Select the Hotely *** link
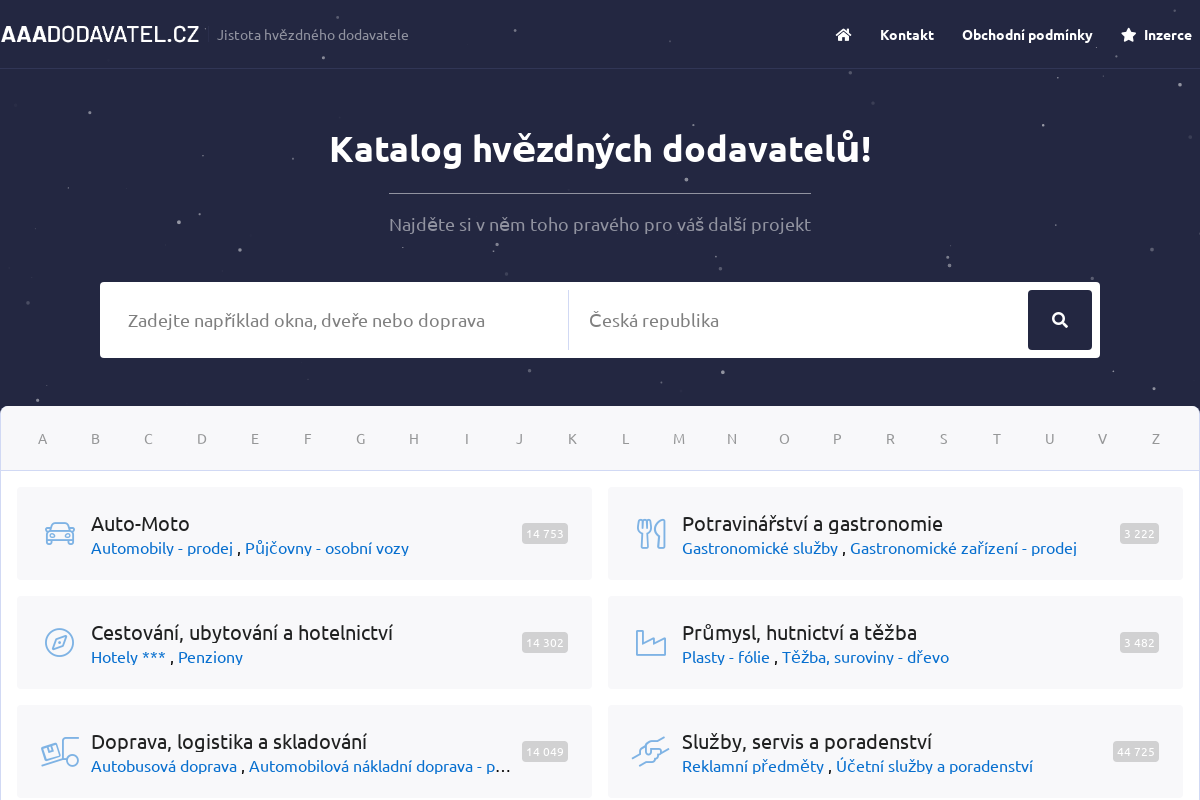Viewport: 1200px width, 800px height. [x=129, y=657]
